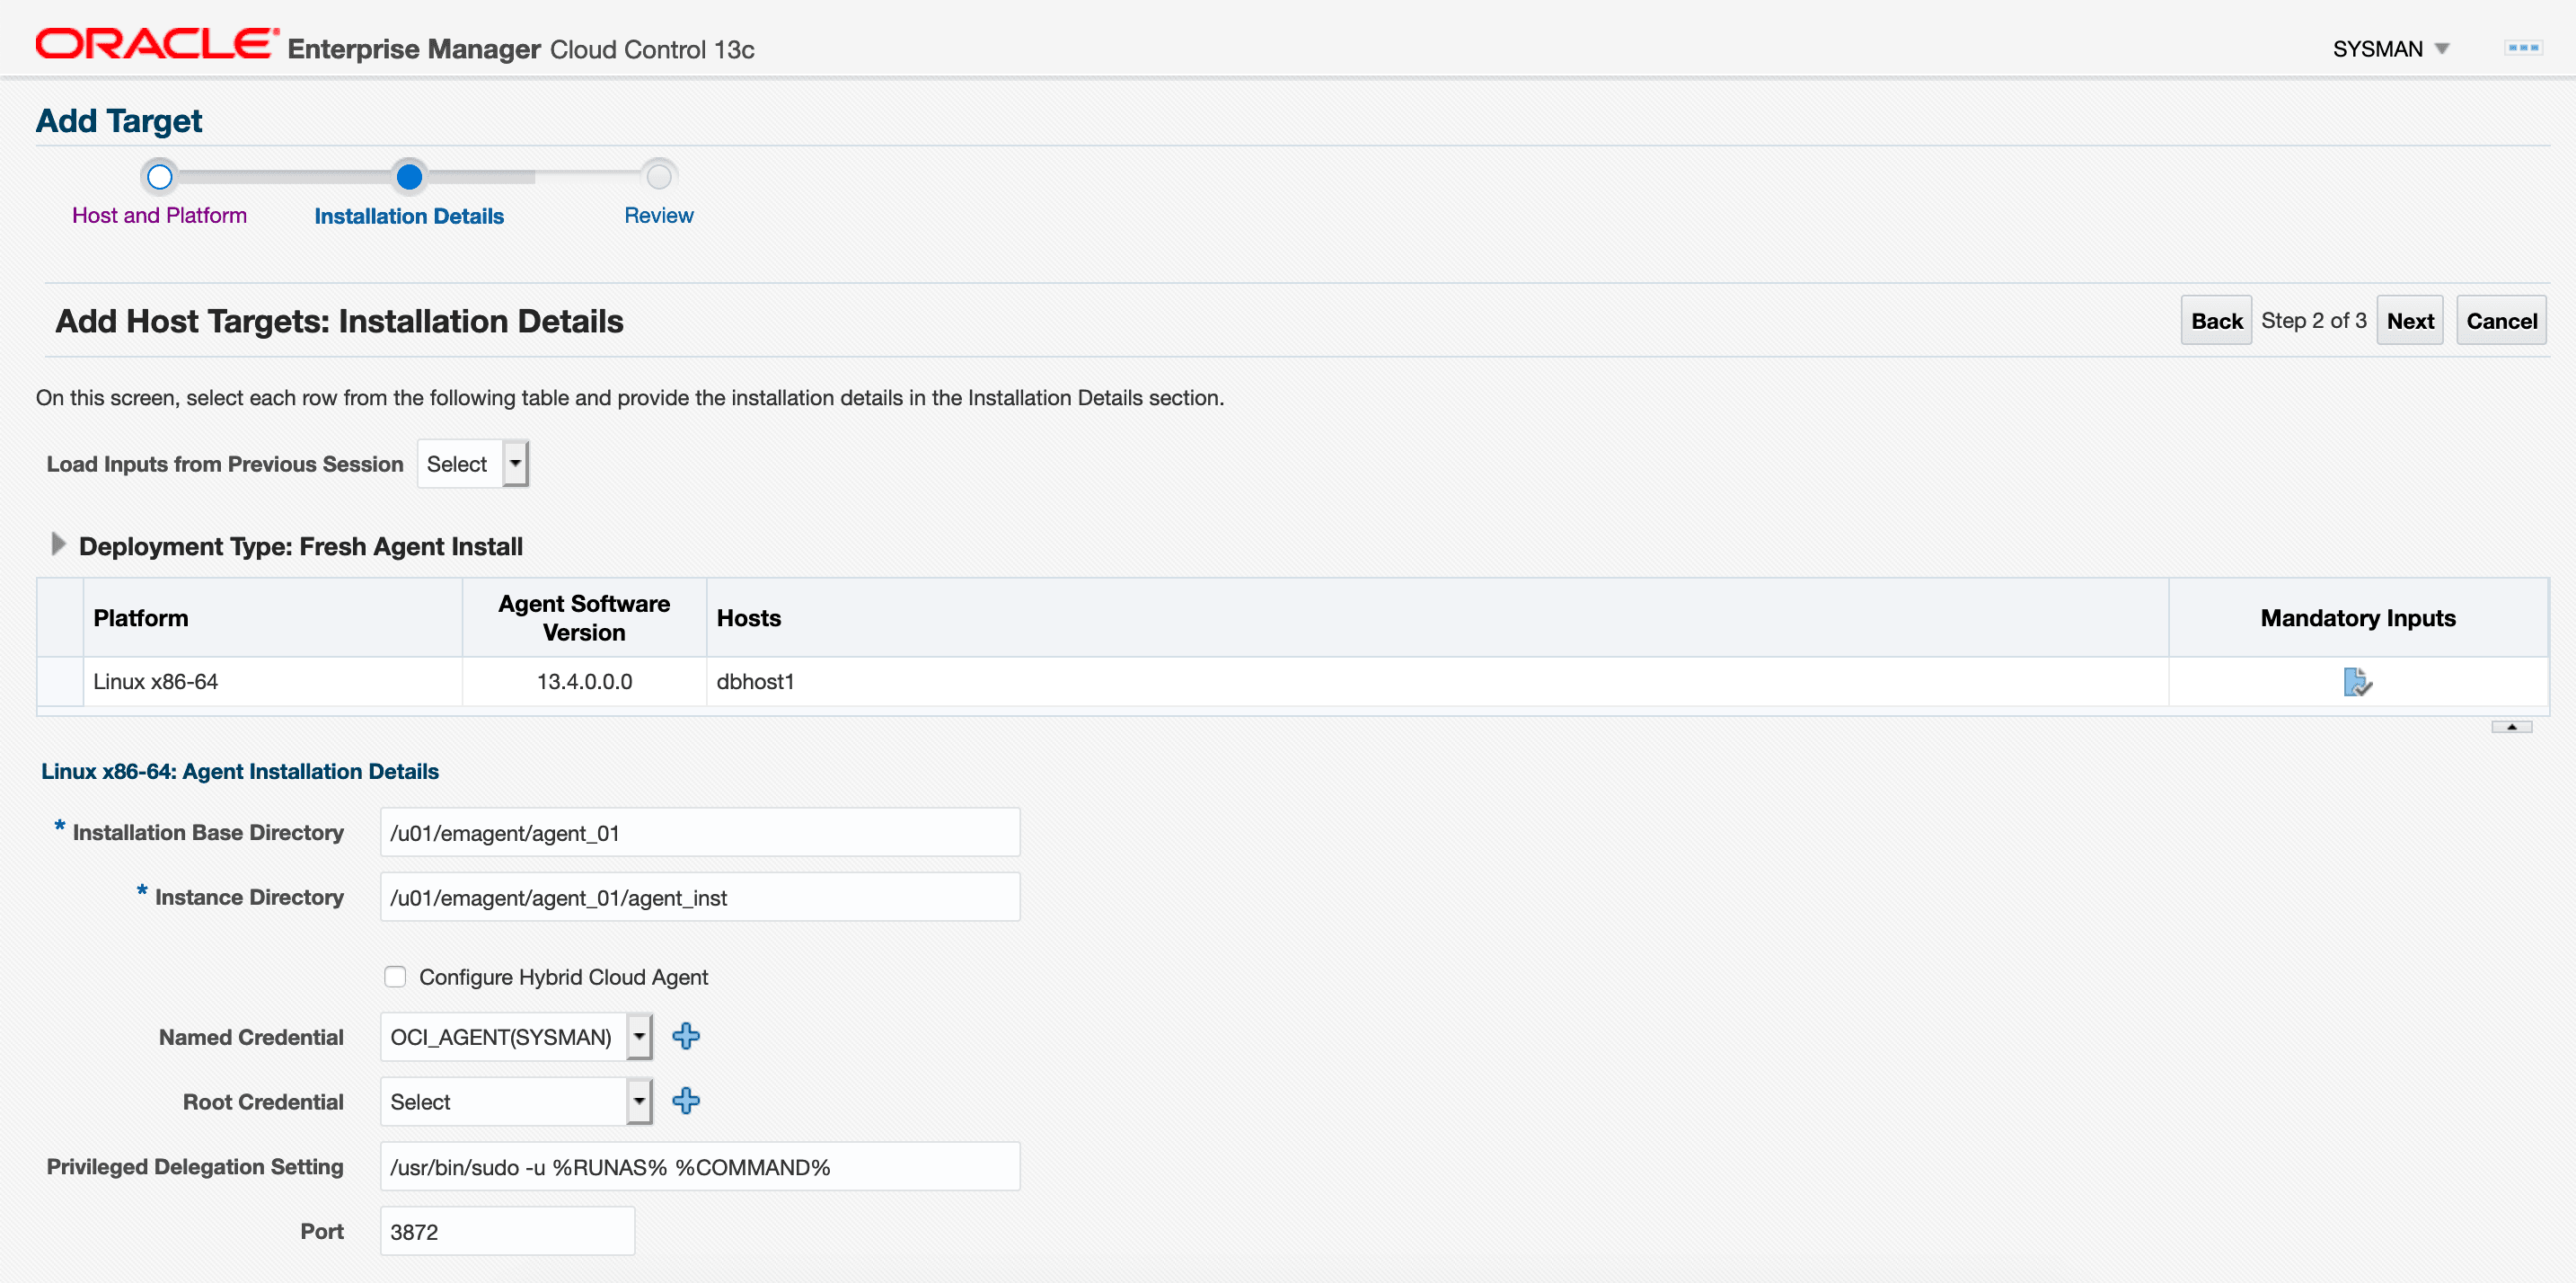Viewport: 2576px width, 1283px height.
Task: Go to the Review step
Action: 658,177
